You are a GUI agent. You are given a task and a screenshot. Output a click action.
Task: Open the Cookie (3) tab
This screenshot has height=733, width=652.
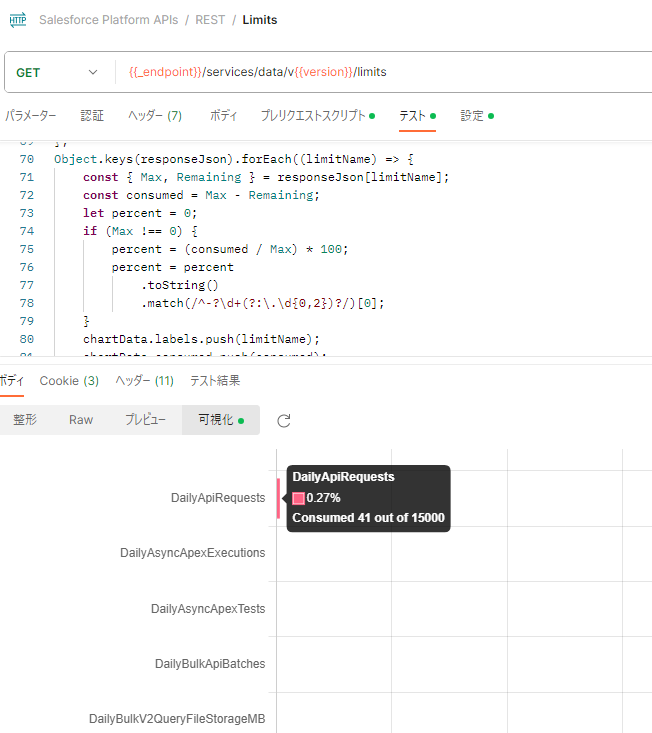(69, 381)
